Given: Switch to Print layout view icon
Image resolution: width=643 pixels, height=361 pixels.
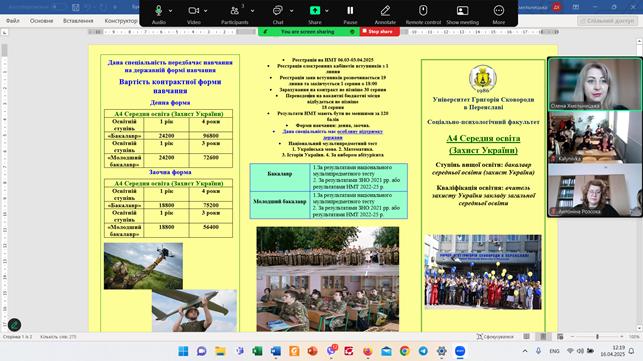Looking at the screenshot, I should pyautogui.click(x=543, y=337).
